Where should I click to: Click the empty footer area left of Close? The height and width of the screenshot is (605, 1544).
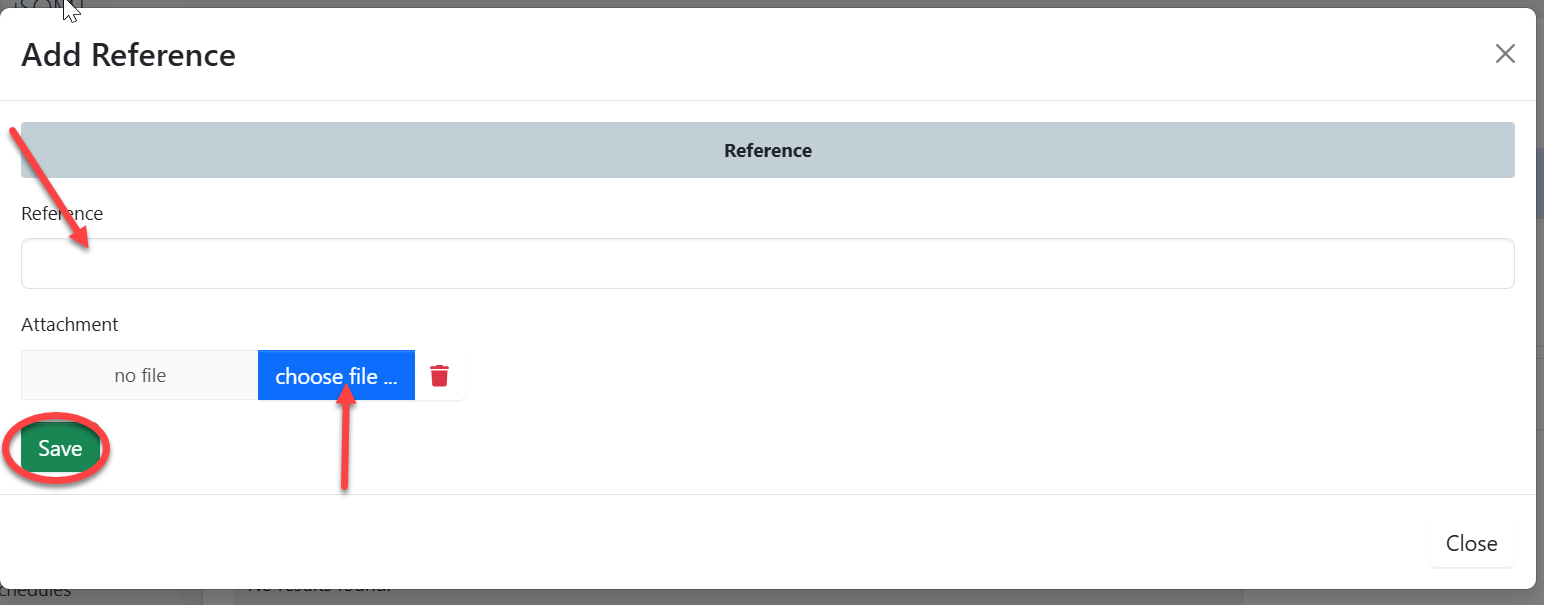(700, 543)
